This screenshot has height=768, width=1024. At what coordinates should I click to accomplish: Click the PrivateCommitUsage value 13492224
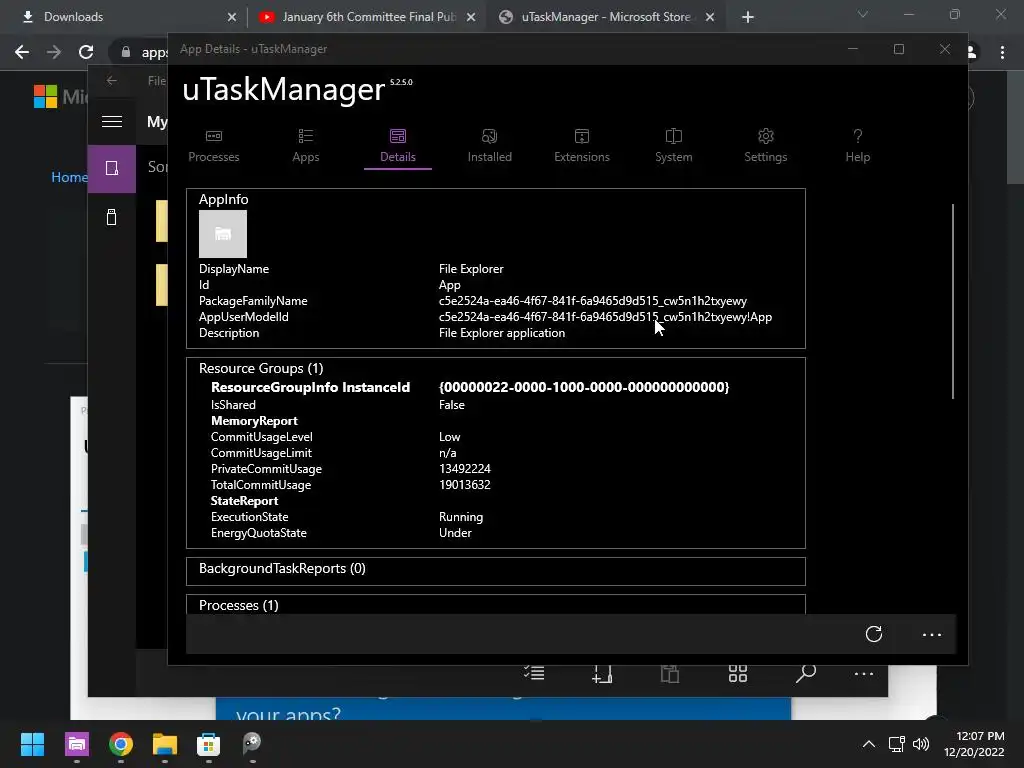pos(464,469)
